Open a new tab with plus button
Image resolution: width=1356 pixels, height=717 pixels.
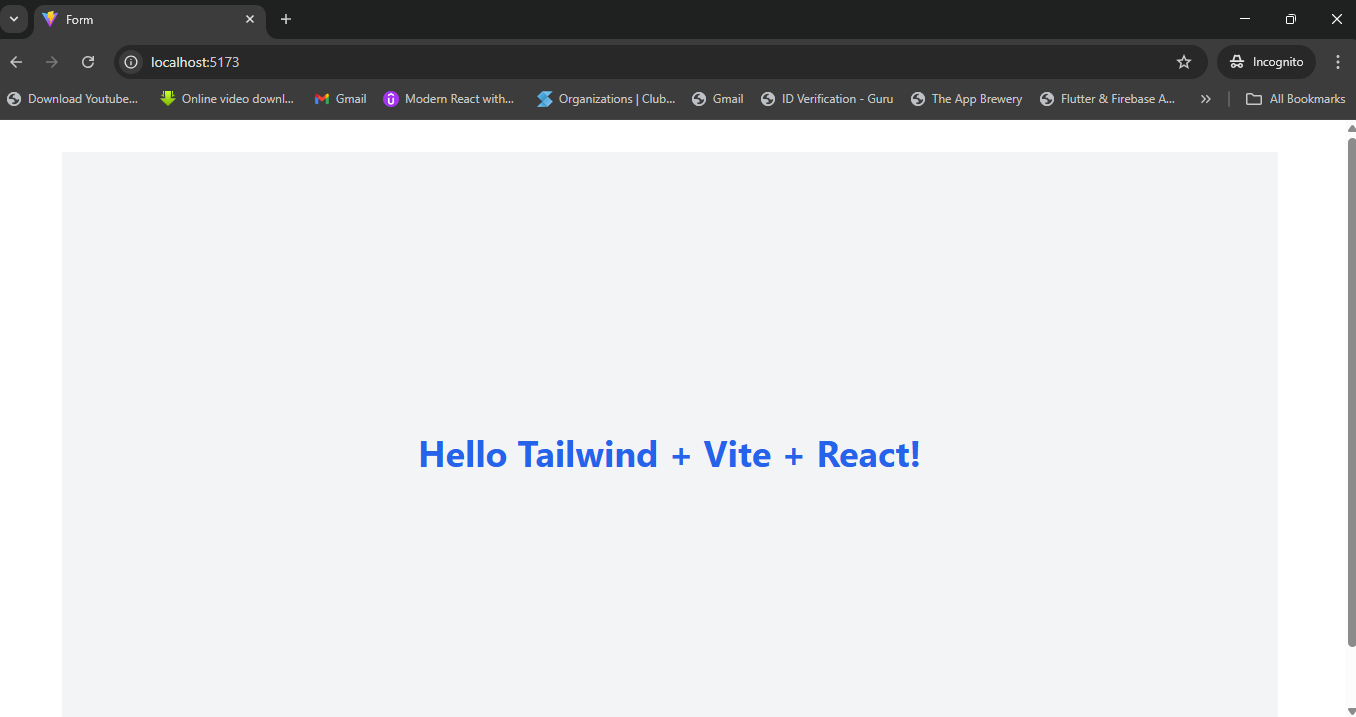[x=286, y=19]
